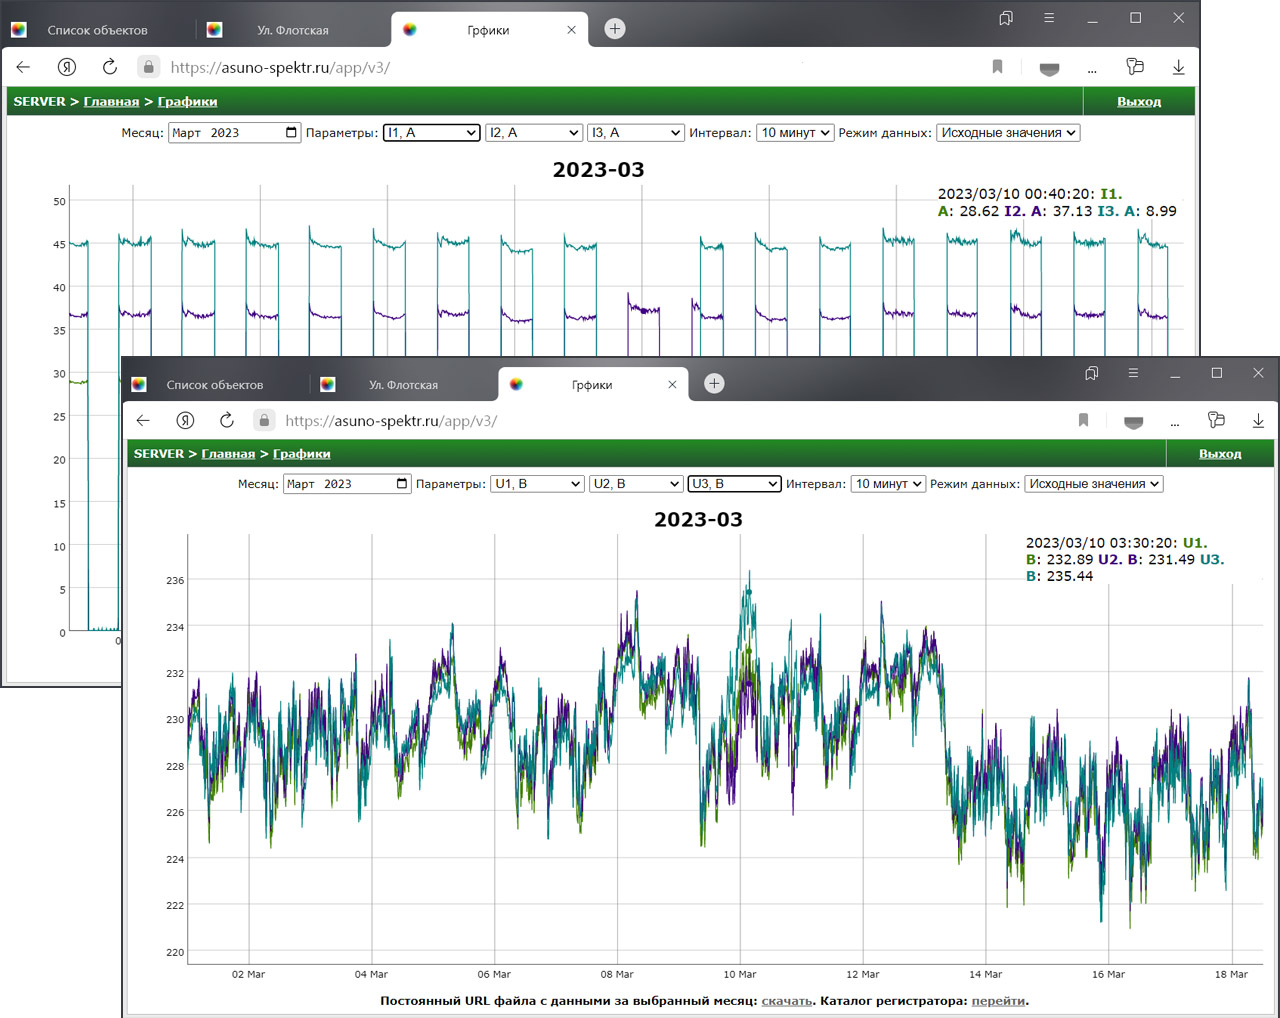Open data mode dropdown in back window
The width and height of the screenshot is (1280, 1018).
tap(1008, 132)
